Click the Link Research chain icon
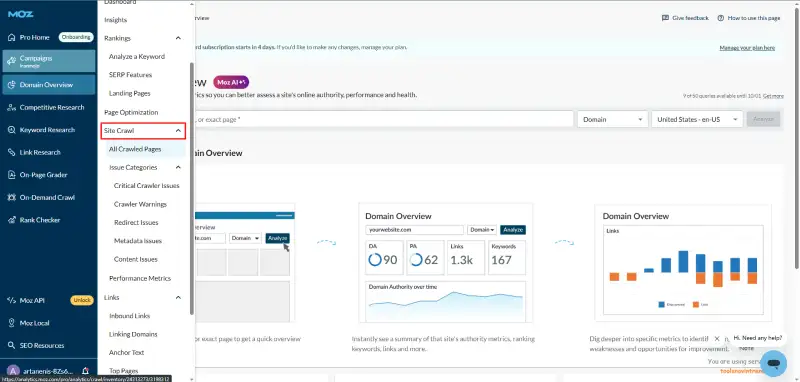The height and width of the screenshot is (382, 800). [x=12, y=152]
